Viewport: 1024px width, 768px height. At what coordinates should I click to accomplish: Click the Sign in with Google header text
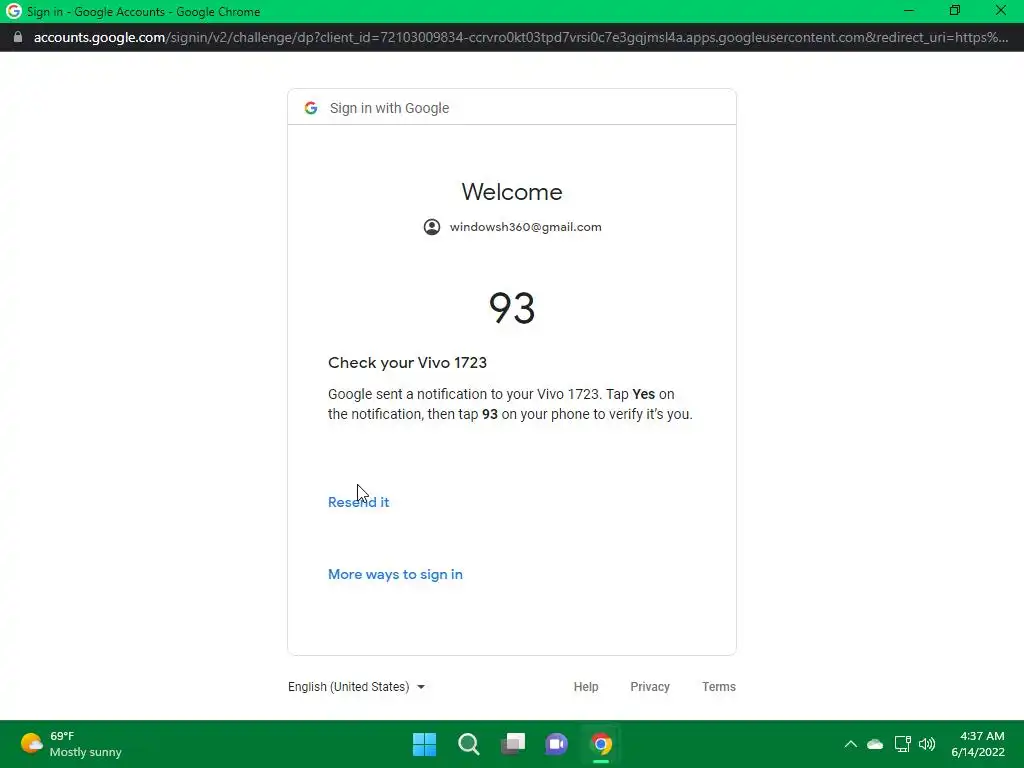389,108
